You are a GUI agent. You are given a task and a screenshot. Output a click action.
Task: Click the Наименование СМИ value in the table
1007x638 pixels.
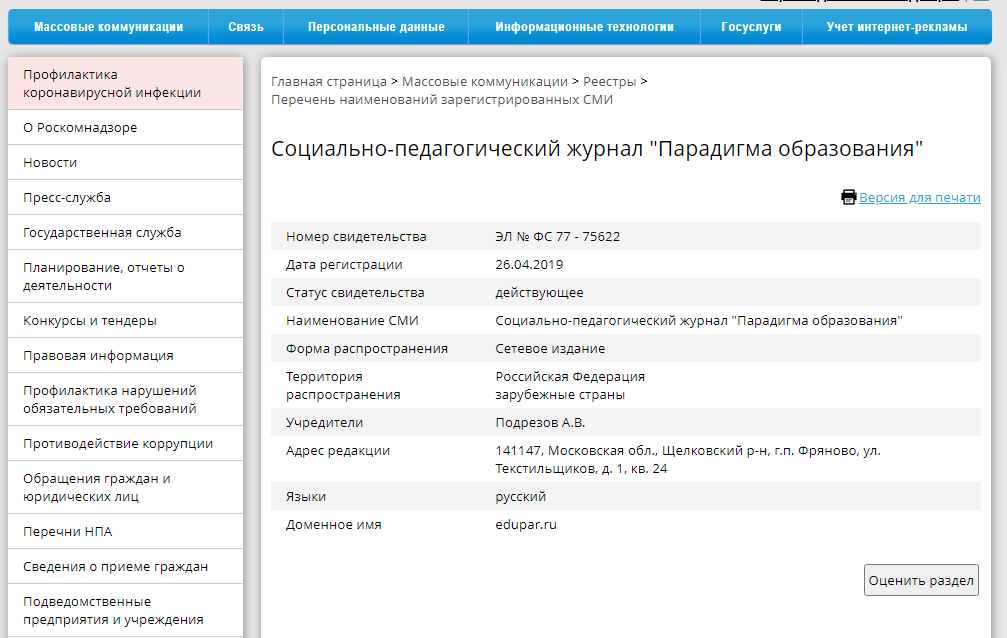pos(699,321)
